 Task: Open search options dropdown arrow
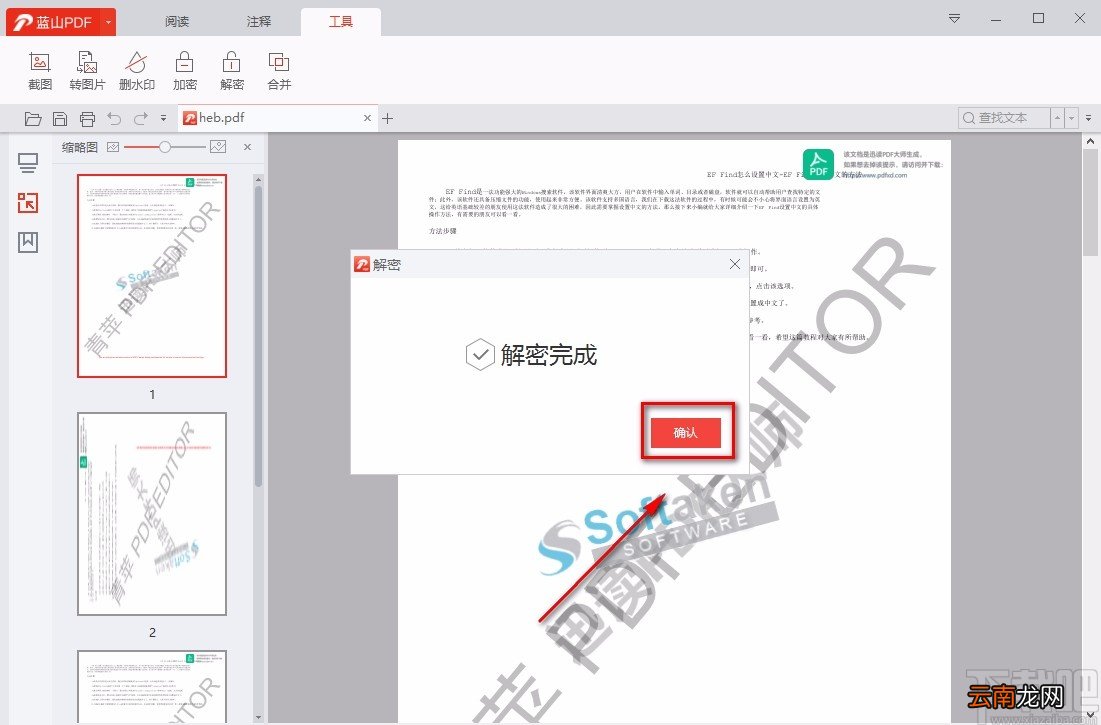coord(1072,118)
